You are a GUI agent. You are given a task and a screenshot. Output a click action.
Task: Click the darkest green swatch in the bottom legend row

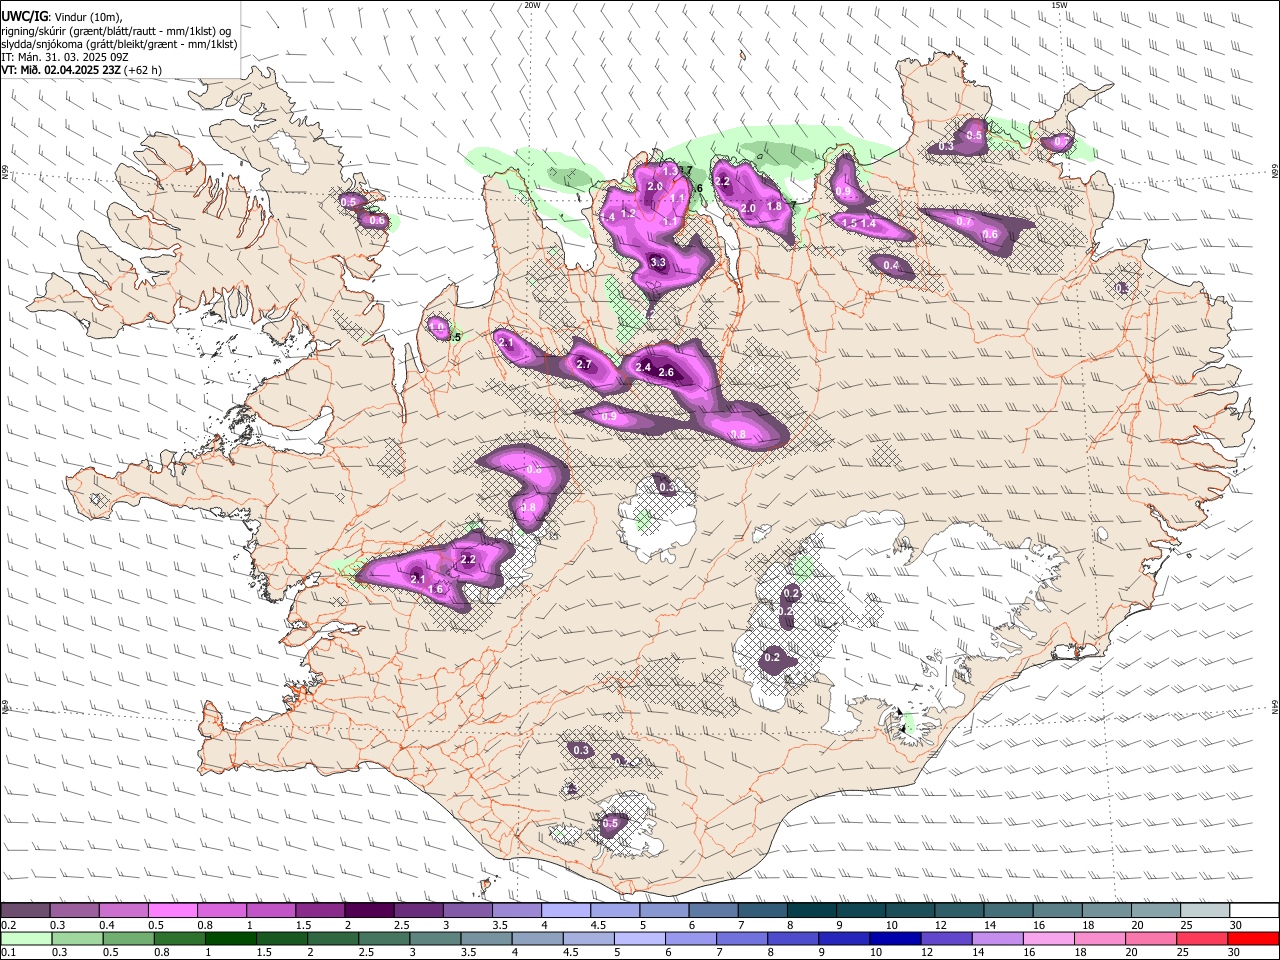click(x=230, y=938)
